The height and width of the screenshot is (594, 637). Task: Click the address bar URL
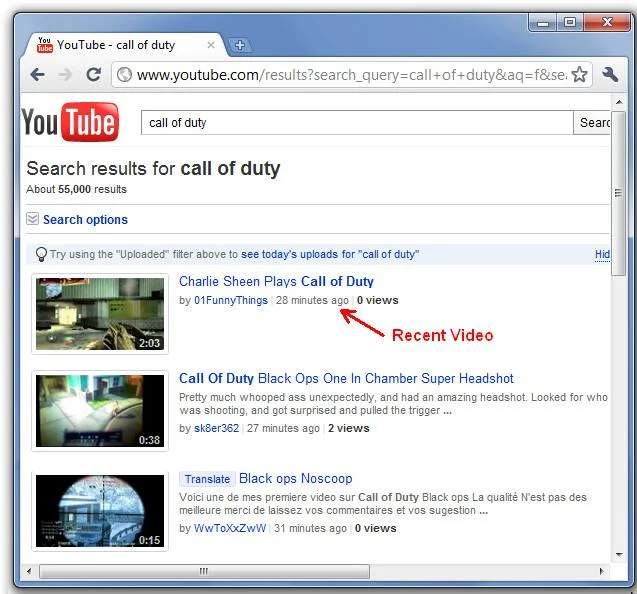pos(351,75)
